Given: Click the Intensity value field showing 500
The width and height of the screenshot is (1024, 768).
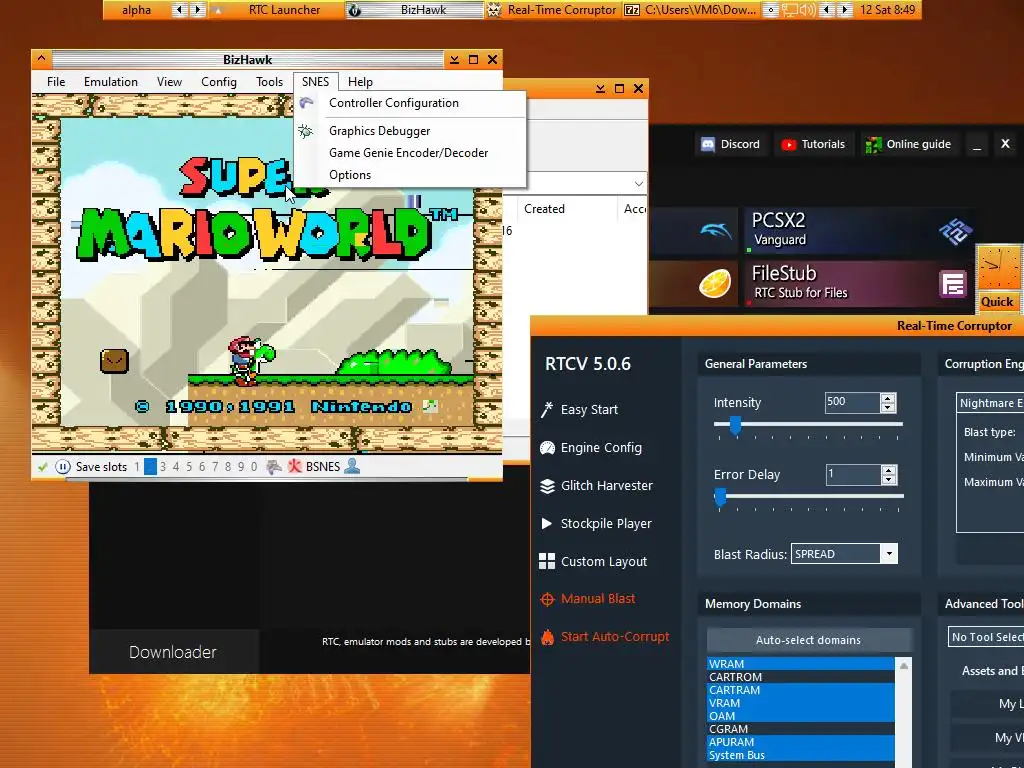Looking at the screenshot, I should click(852, 402).
